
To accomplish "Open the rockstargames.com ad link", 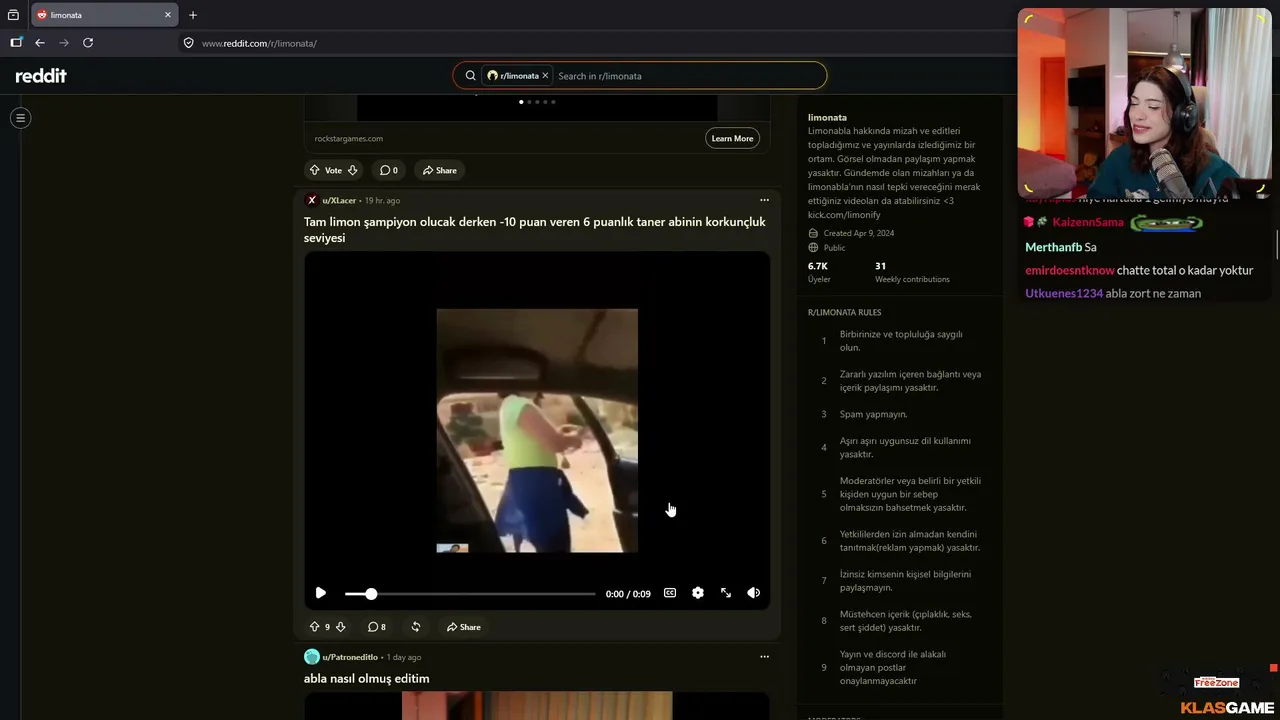I will tap(349, 139).
